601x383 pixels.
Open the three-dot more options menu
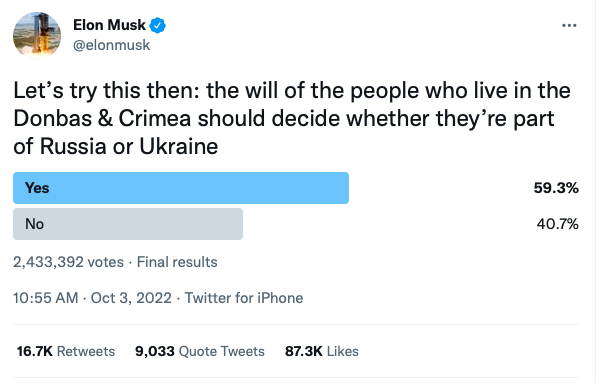point(569,26)
